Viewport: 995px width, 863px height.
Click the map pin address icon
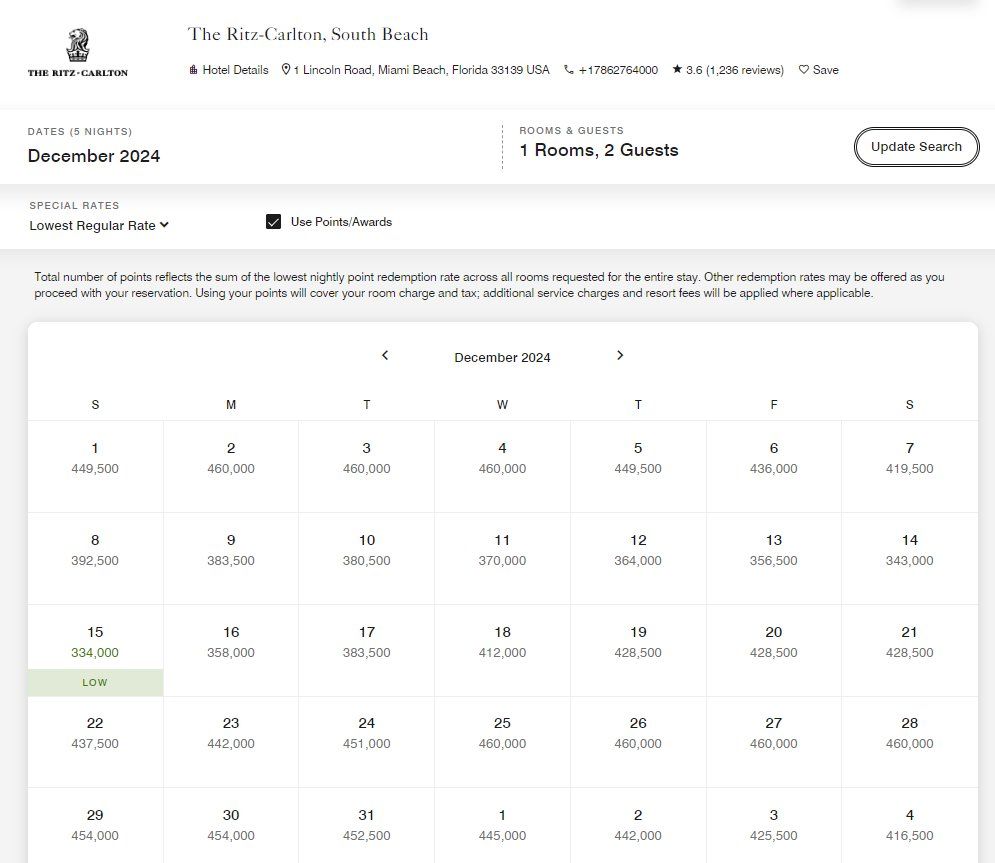coord(286,69)
